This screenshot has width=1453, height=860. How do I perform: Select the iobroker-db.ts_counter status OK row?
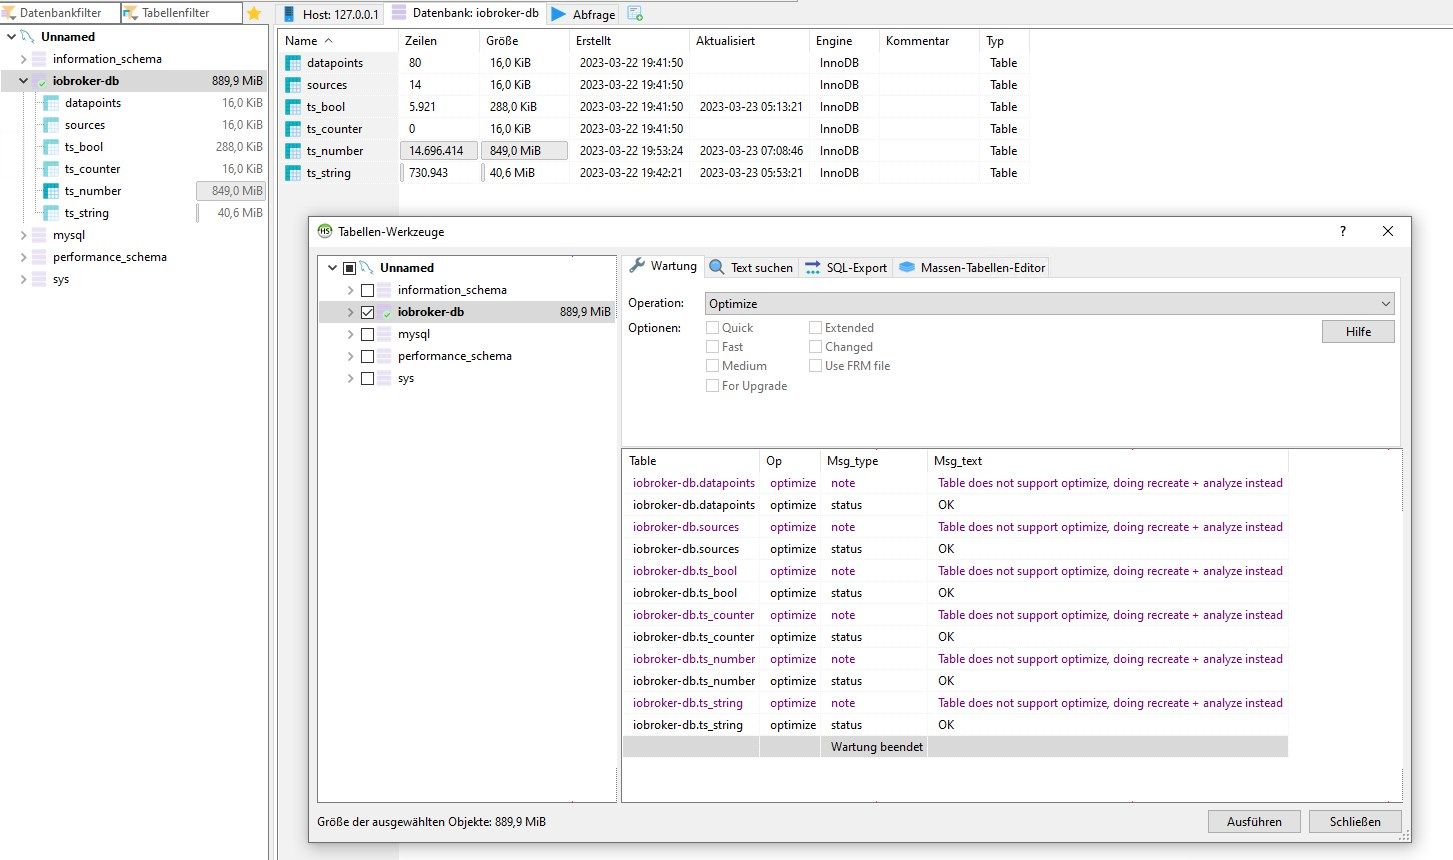[x=955, y=637]
